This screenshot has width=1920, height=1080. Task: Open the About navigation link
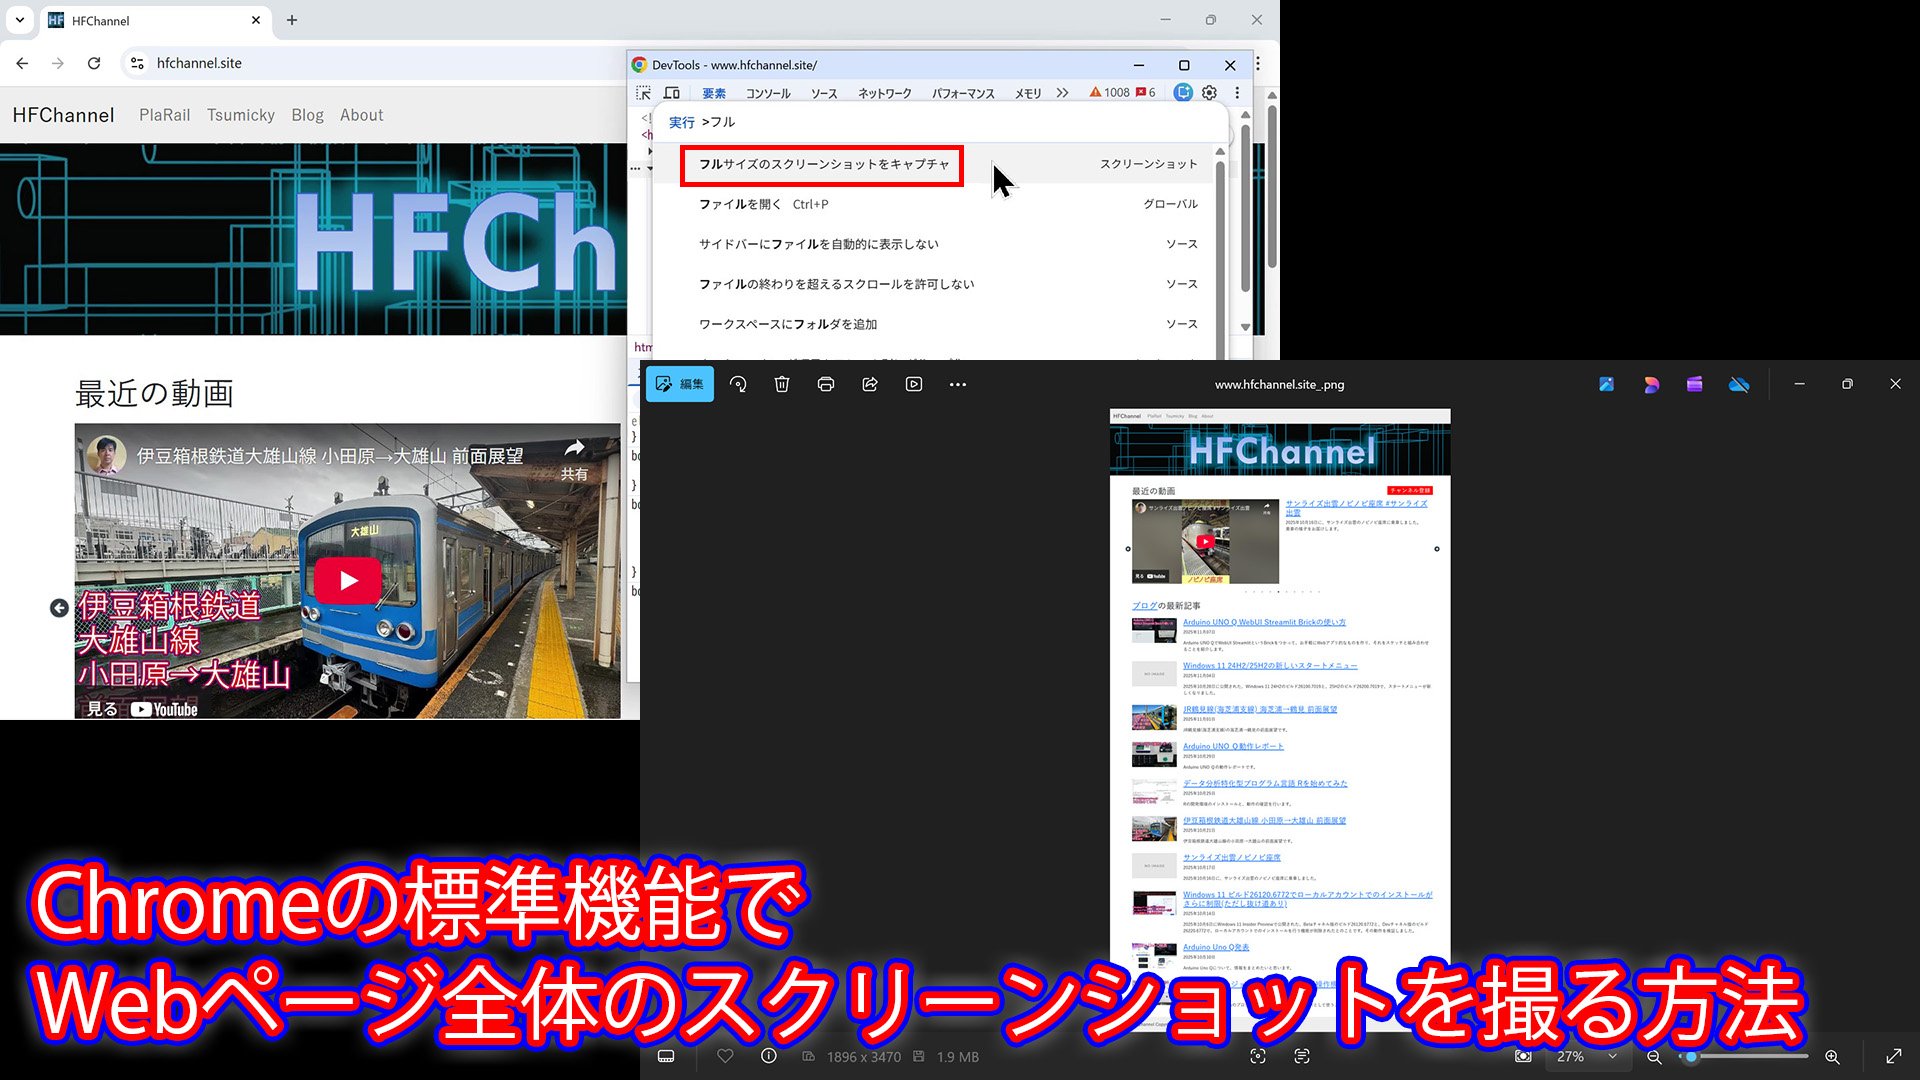click(361, 115)
